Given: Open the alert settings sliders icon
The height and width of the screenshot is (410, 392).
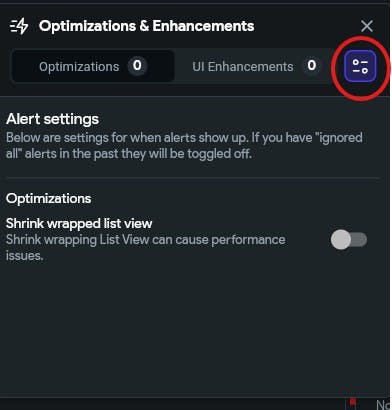Looking at the screenshot, I should (360, 66).
